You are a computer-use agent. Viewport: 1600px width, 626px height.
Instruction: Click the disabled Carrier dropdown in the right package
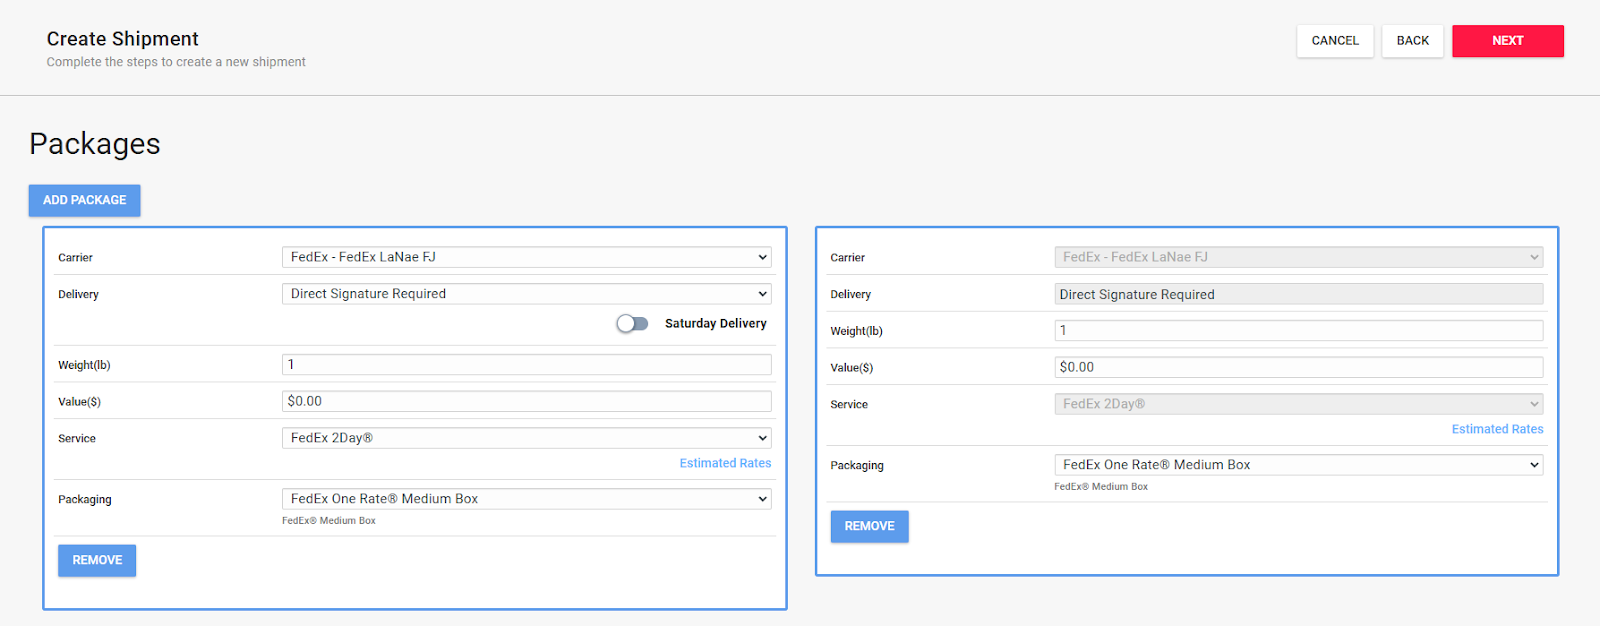(1298, 257)
